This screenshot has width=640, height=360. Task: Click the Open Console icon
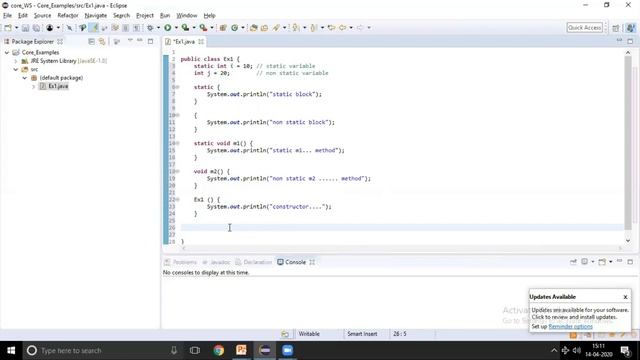(x=602, y=262)
